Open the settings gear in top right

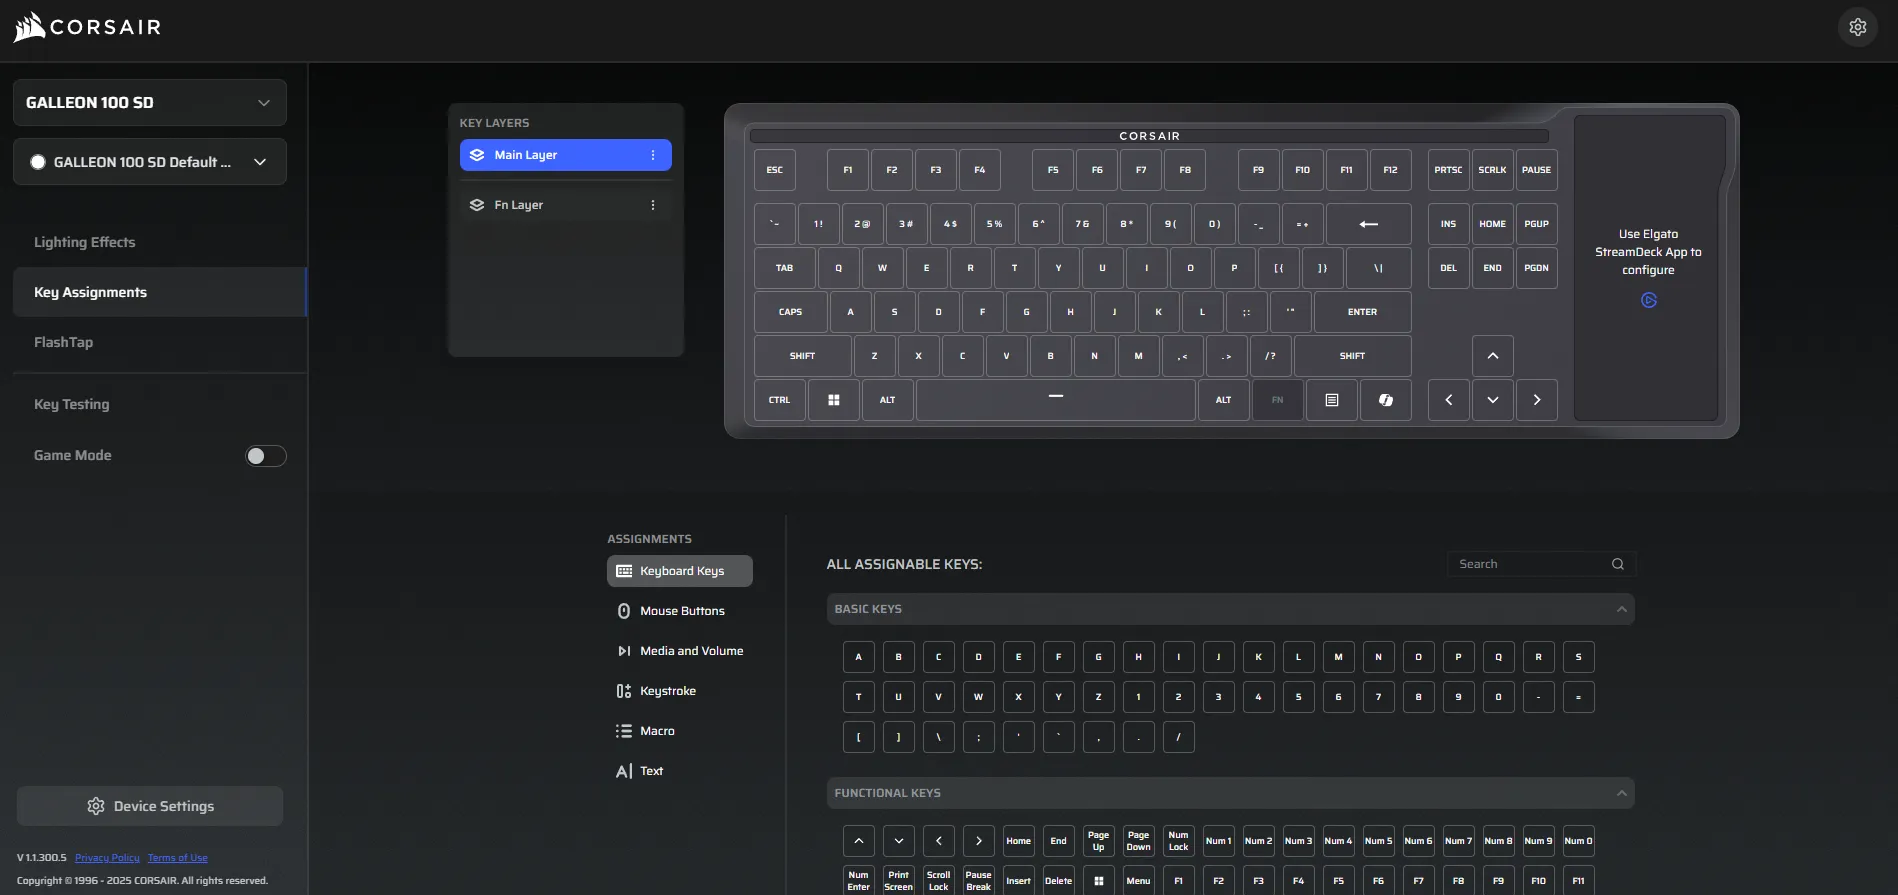click(1857, 27)
